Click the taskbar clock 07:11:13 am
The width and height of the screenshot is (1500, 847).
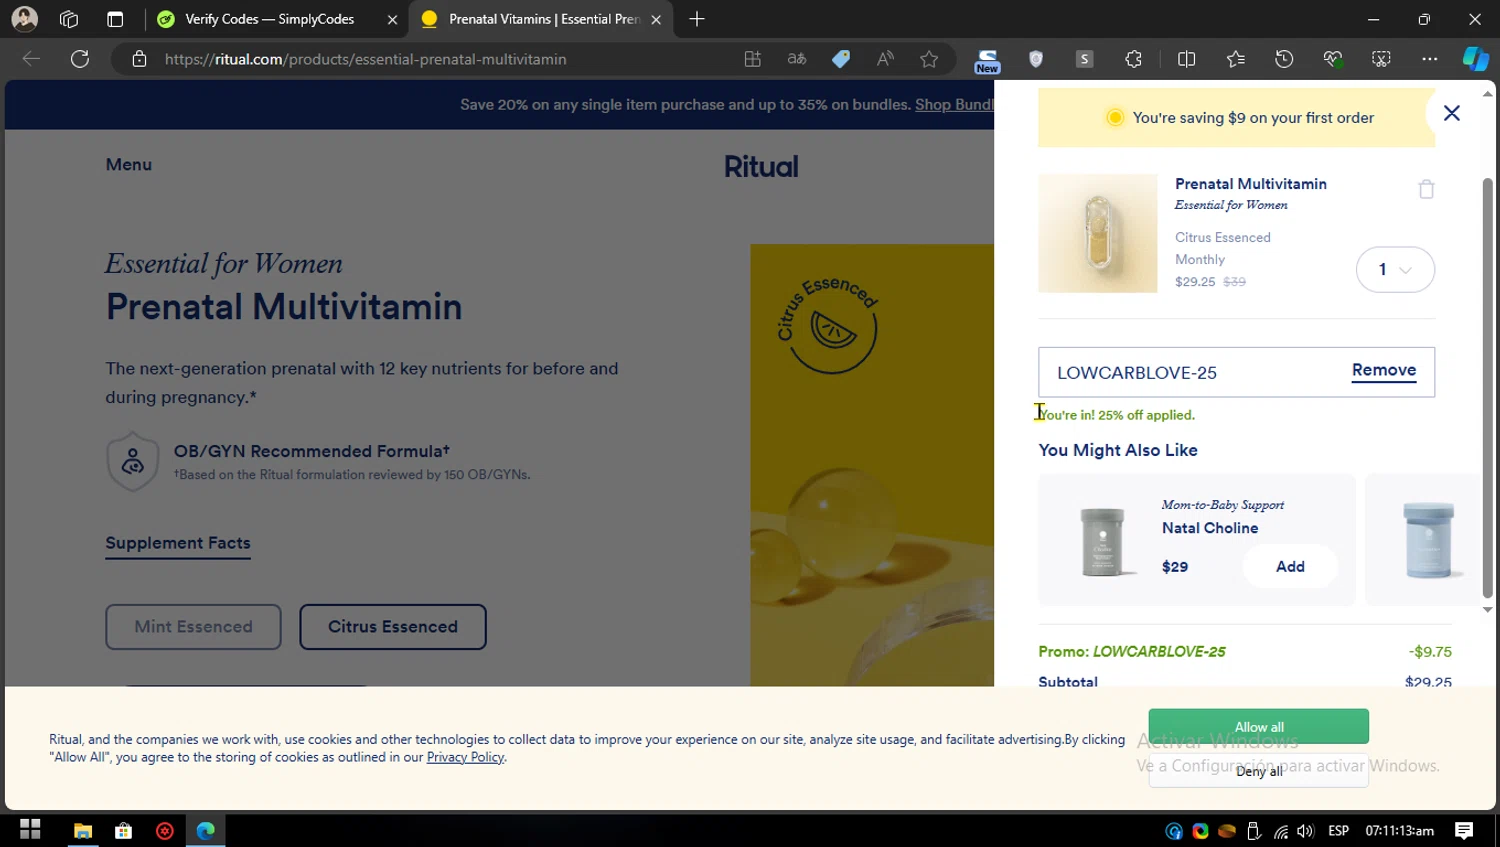[x=1399, y=831]
